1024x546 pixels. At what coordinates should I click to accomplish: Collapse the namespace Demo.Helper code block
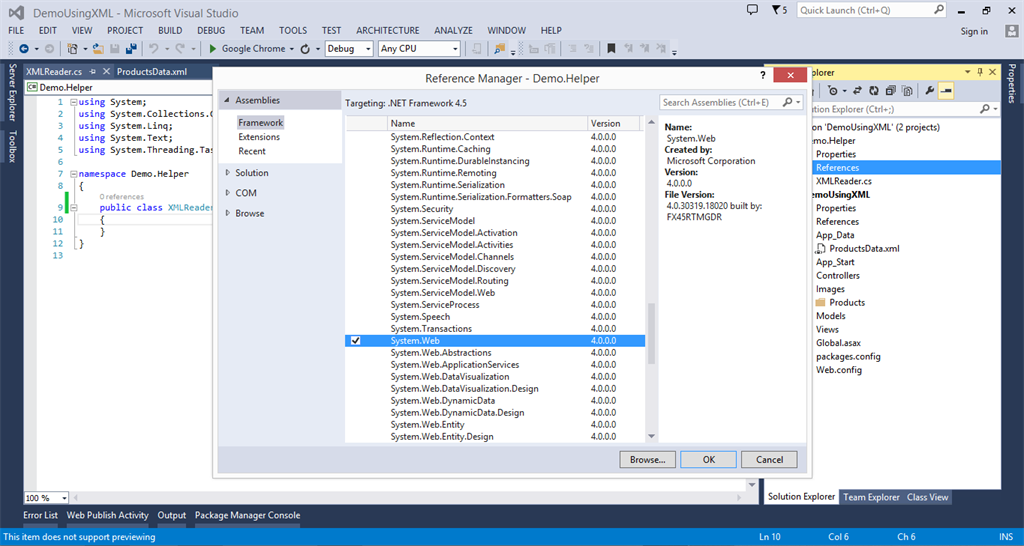(73, 174)
